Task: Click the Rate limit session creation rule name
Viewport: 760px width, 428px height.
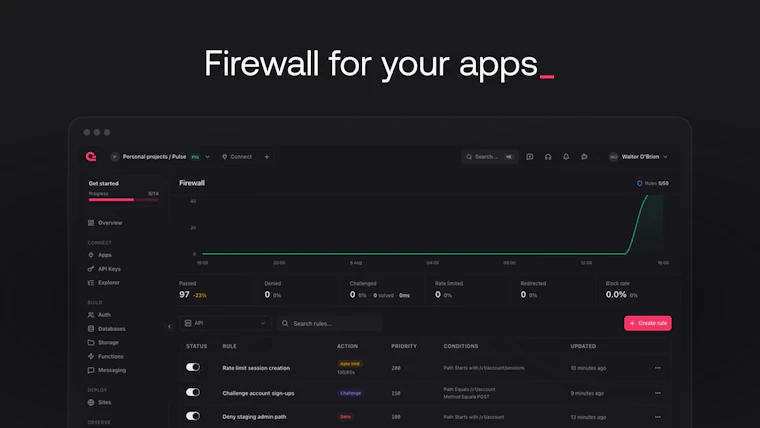Action: 256,368
